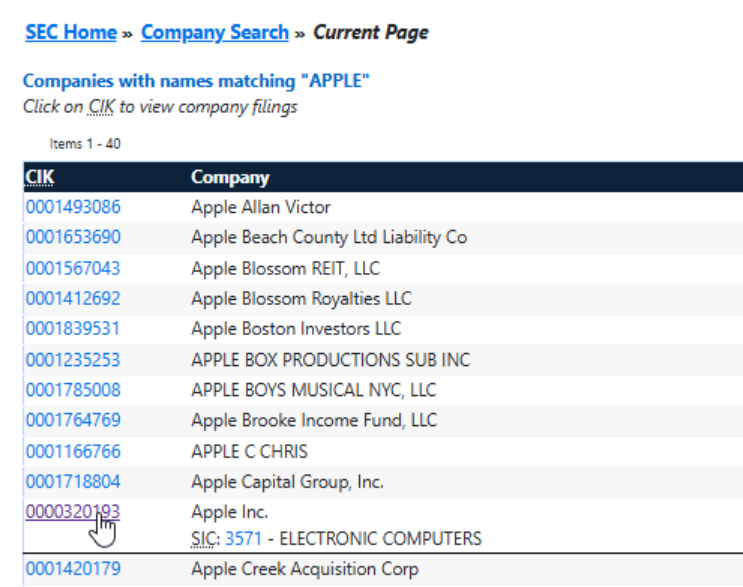
Task: Go to Company Search breadcrumb link
Action: 214,32
